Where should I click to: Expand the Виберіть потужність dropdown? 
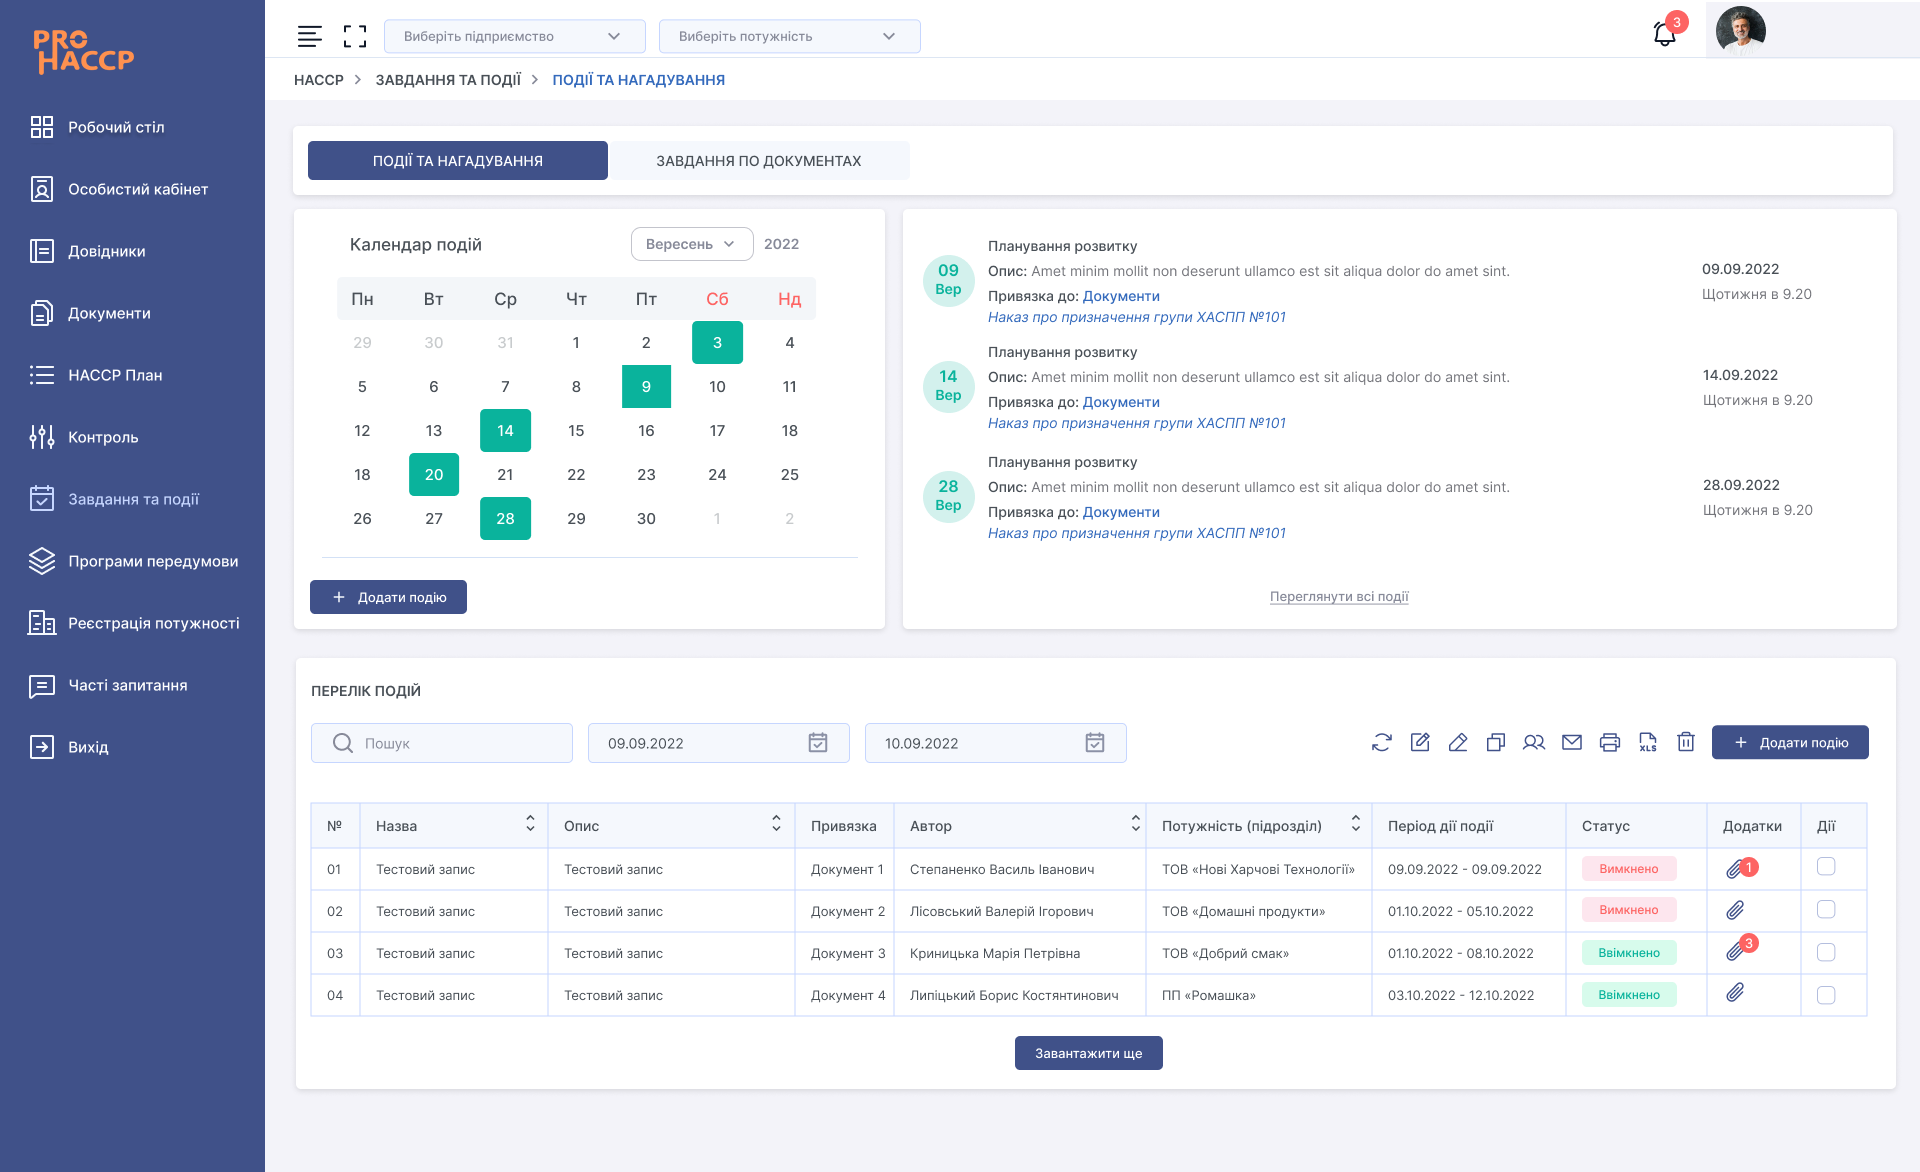[x=789, y=36]
